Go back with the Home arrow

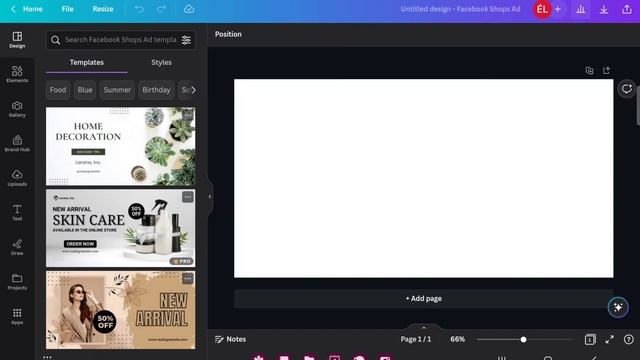tap(13, 9)
